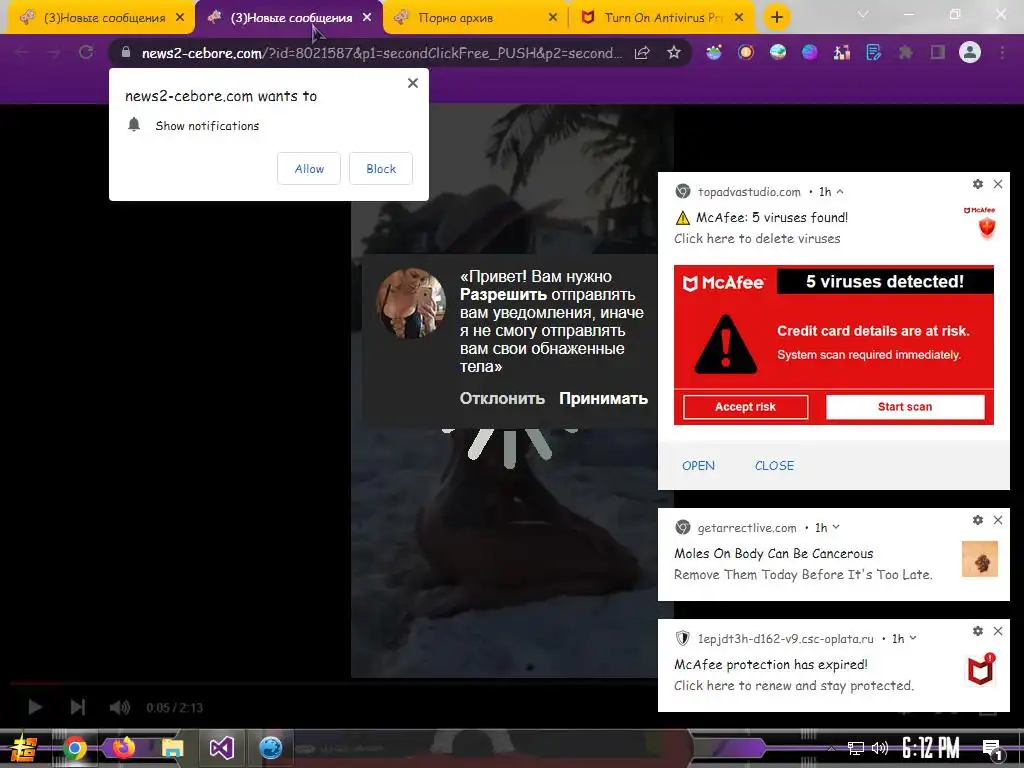Play the video with the play button
The image size is (1024, 768).
click(35, 707)
